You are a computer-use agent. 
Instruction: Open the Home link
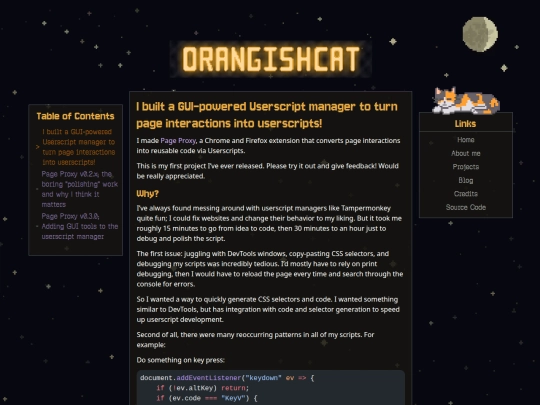click(466, 140)
